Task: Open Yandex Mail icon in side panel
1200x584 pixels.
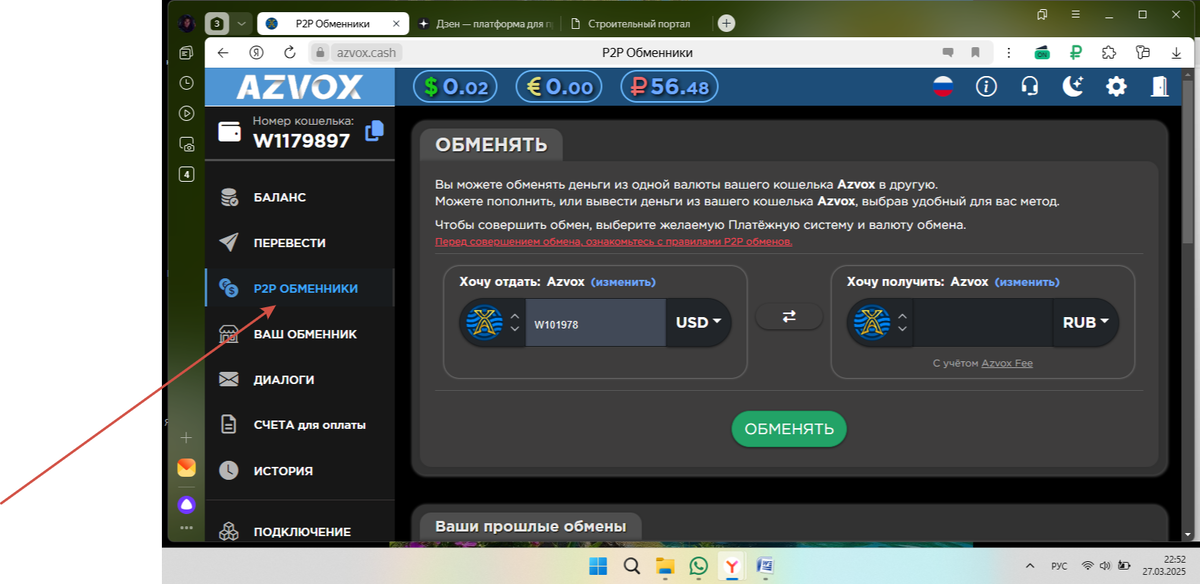Action: tap(186, 467)
